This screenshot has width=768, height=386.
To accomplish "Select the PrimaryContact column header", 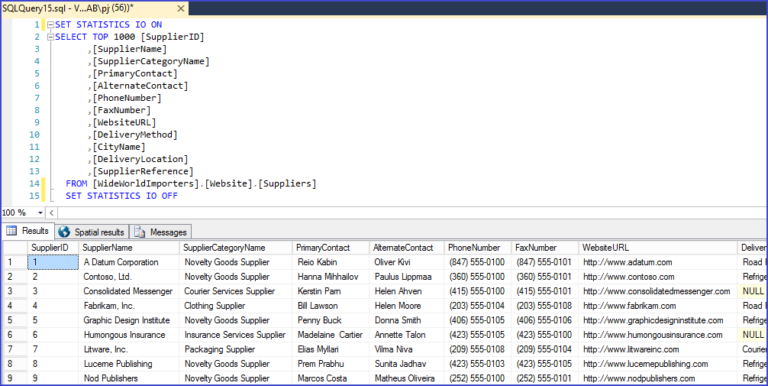I will pos(331,248).
